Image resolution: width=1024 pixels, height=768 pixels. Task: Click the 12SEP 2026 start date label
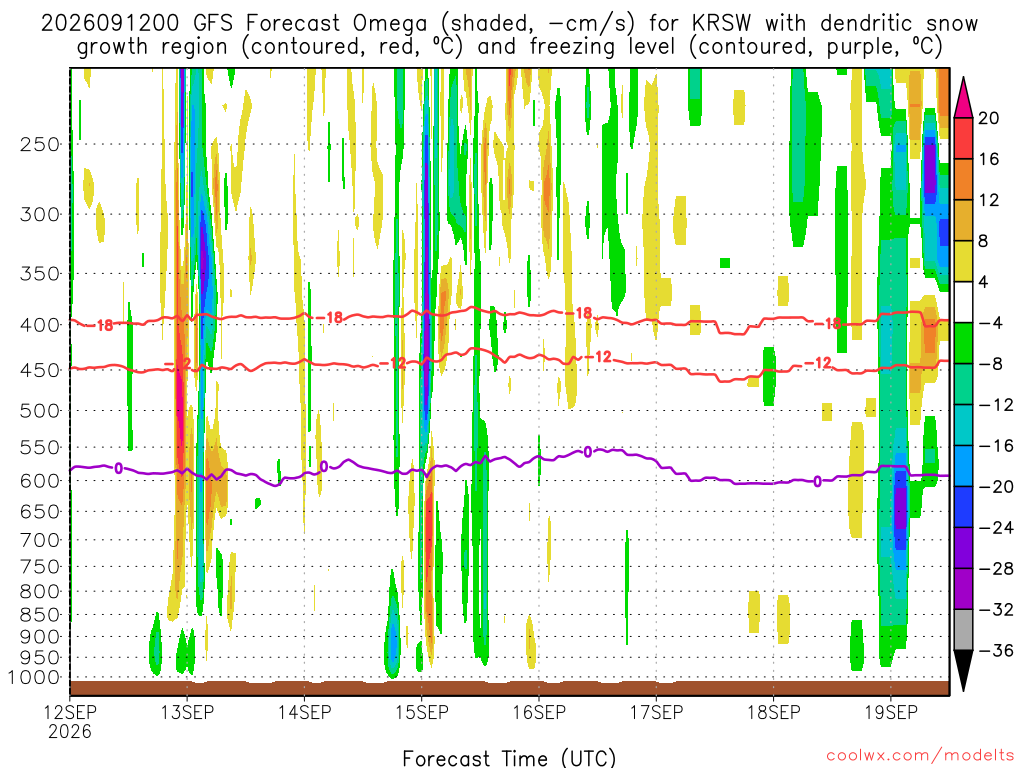[x=70, y=722]
